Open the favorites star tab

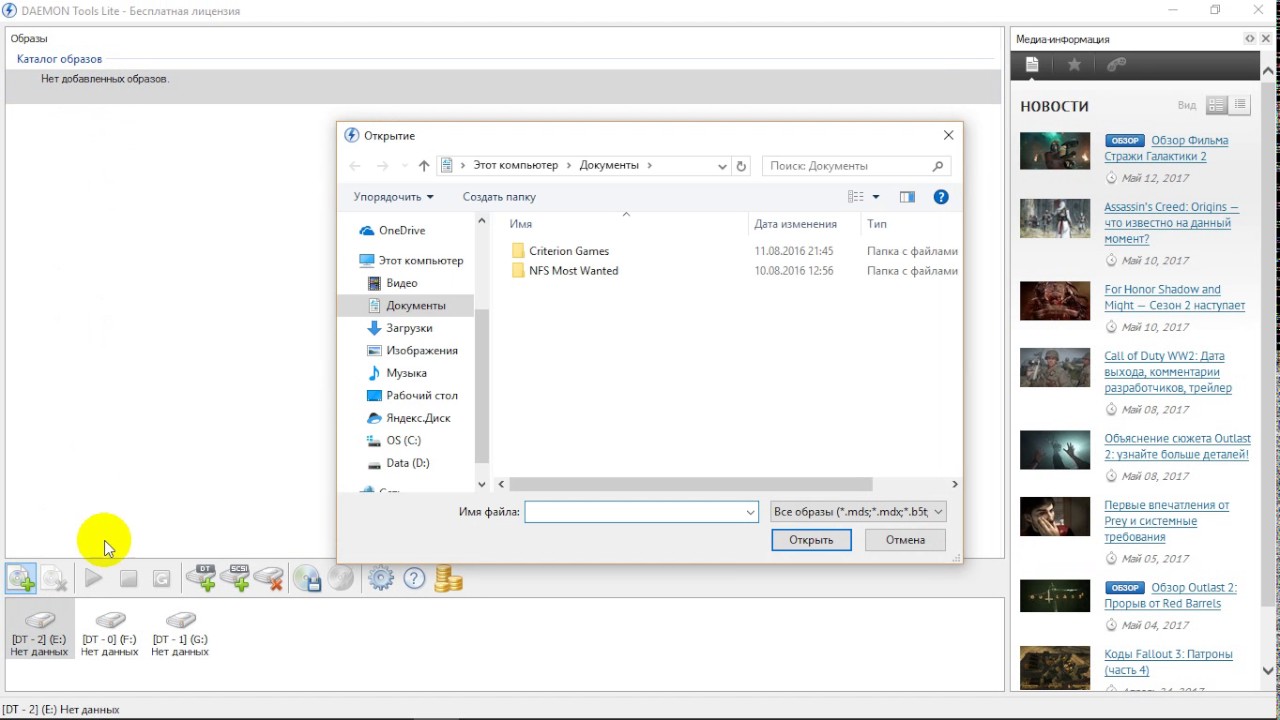click(1074, 64)
